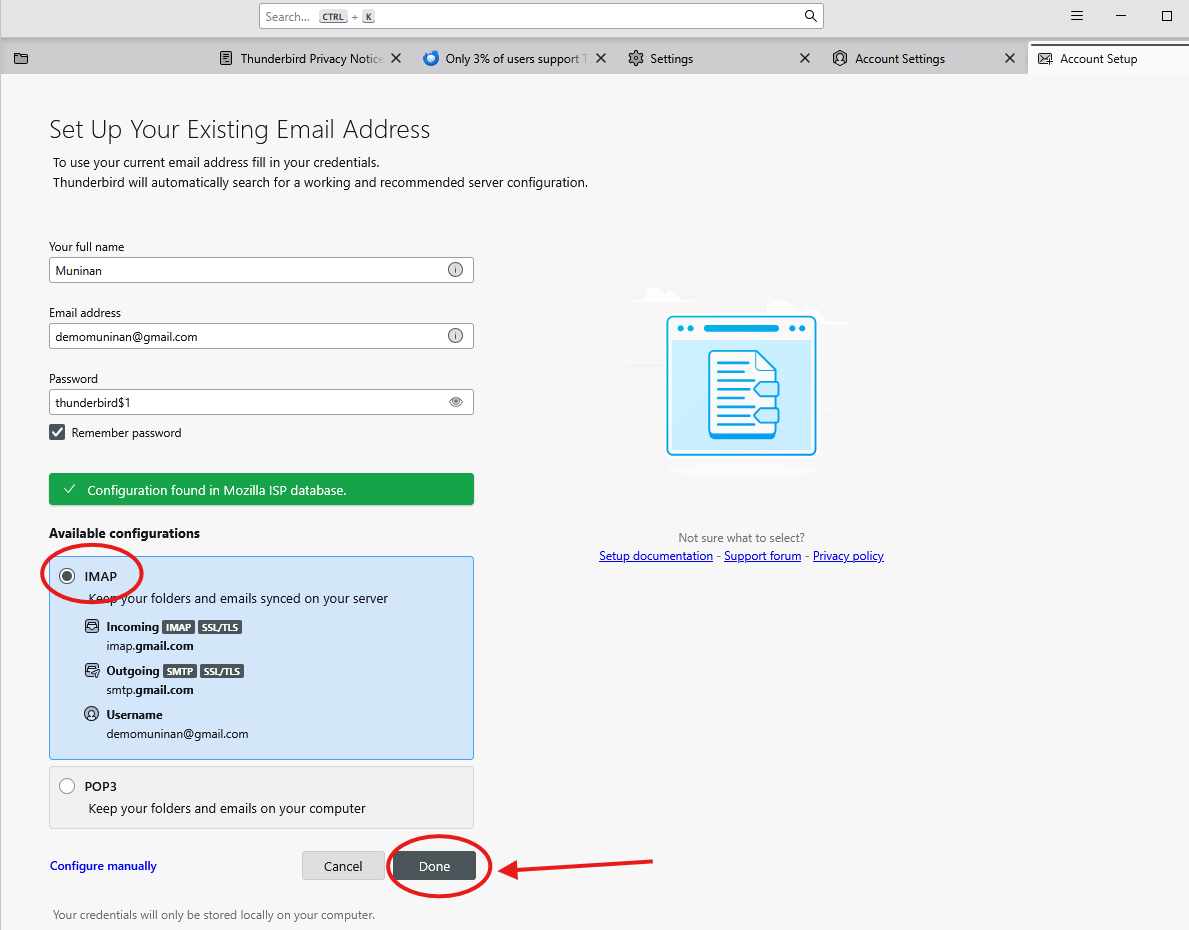Open the Configure manually link
The image size is (1189, 930).
(103, 866)
